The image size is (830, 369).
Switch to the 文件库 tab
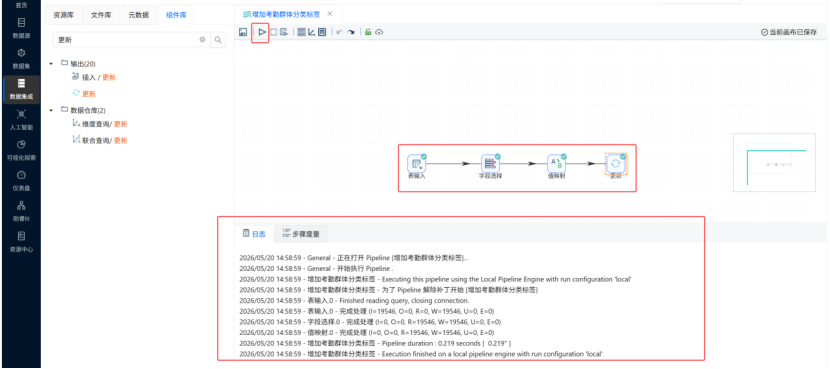pos(101,15)
